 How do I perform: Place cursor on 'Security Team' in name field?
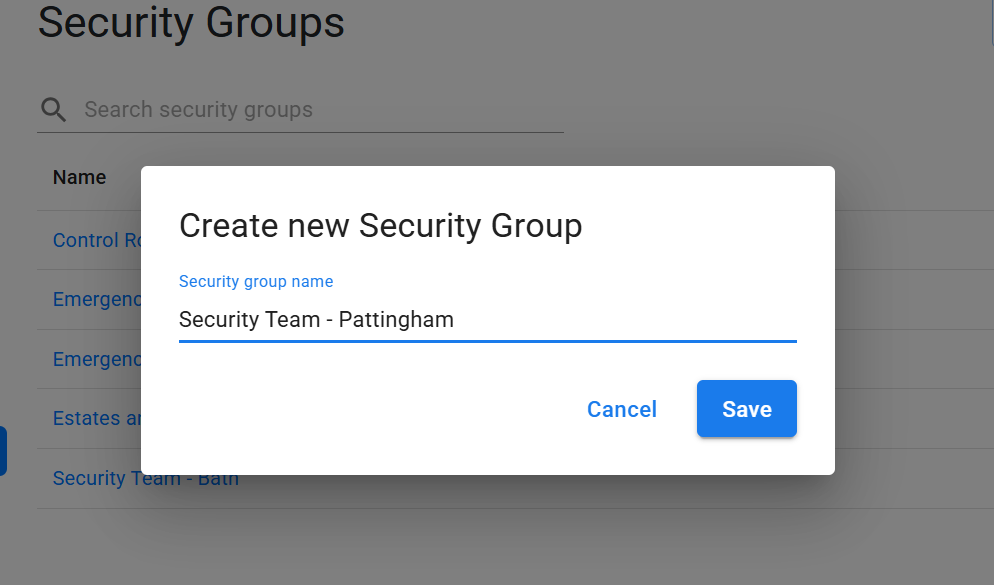(249, 319)
